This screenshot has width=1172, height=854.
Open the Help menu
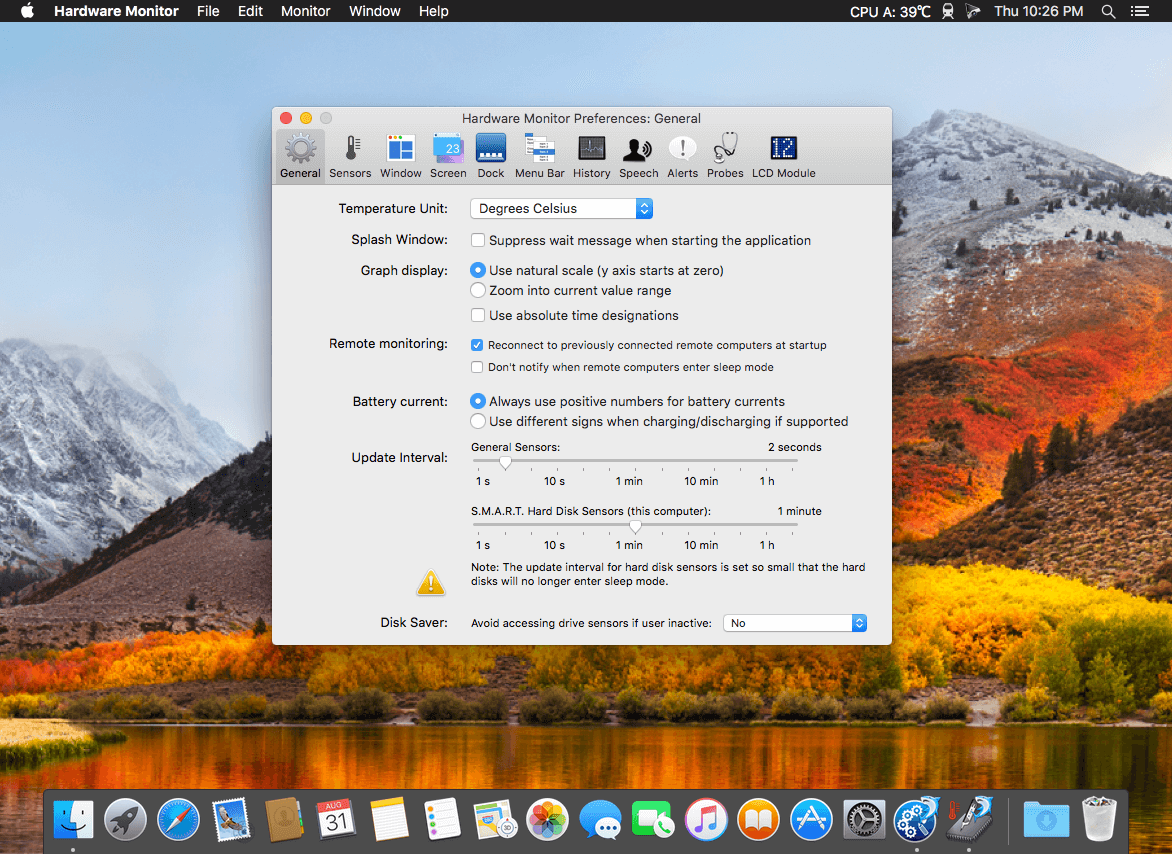(434, 11)
